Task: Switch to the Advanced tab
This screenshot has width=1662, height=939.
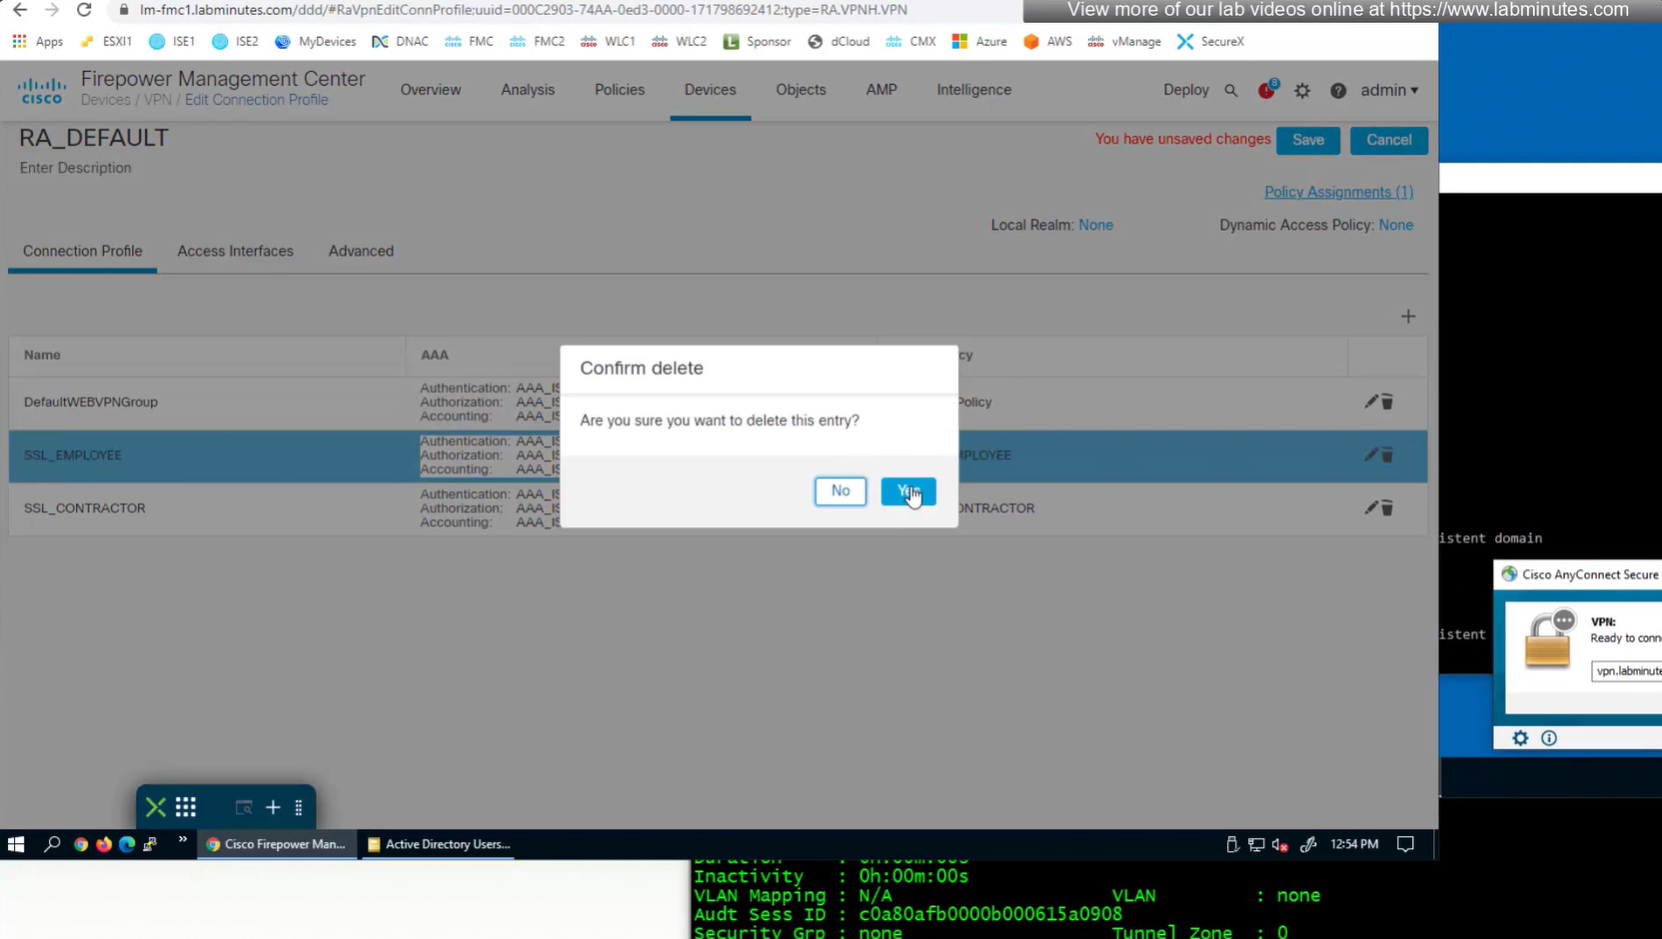Action: [361, 251]
